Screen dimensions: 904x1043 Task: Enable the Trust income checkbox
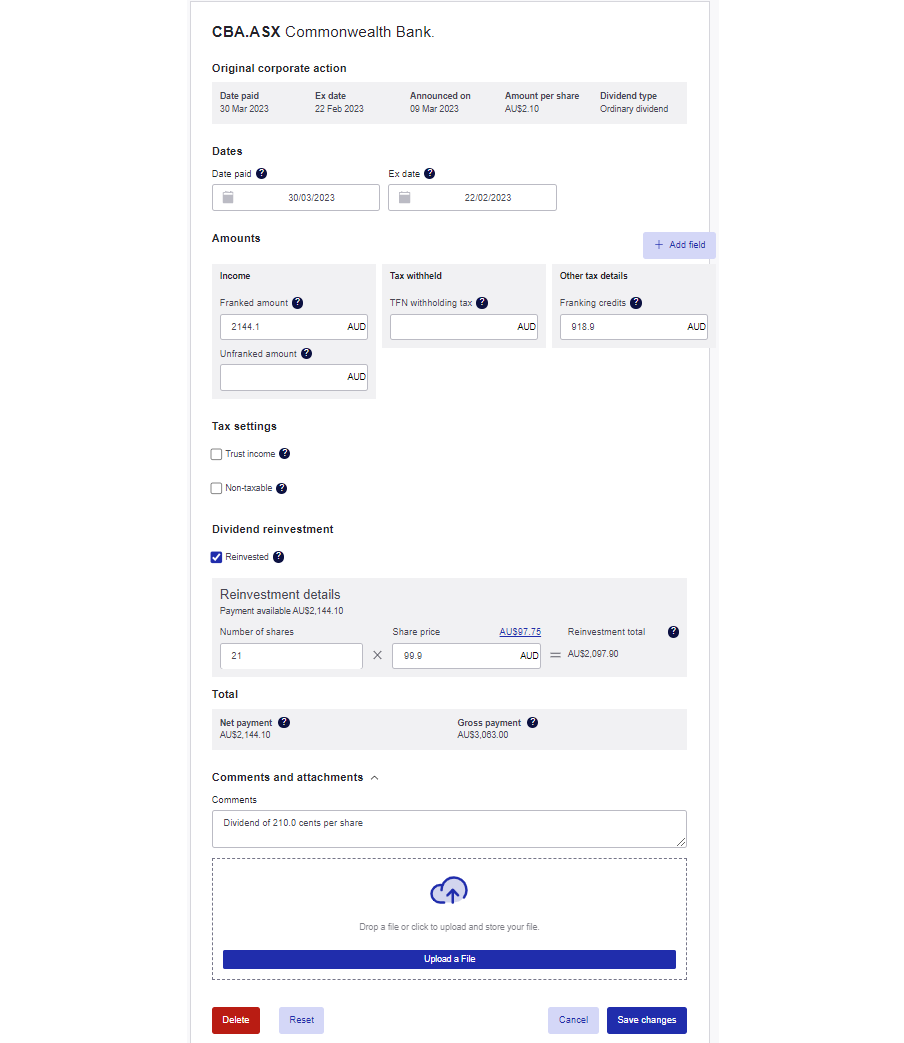coord(216,453)
